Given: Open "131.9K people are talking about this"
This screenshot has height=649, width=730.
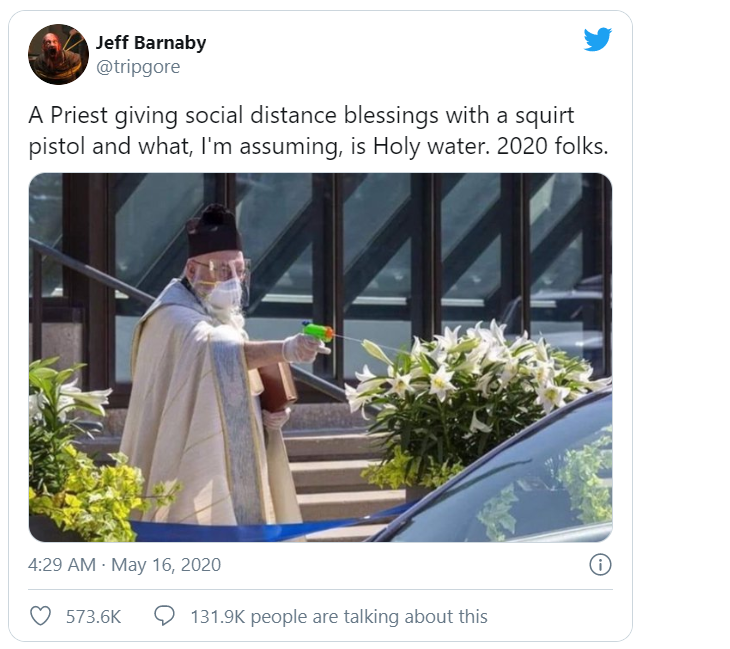Looking at the screenshot, I should coord(339,617).
